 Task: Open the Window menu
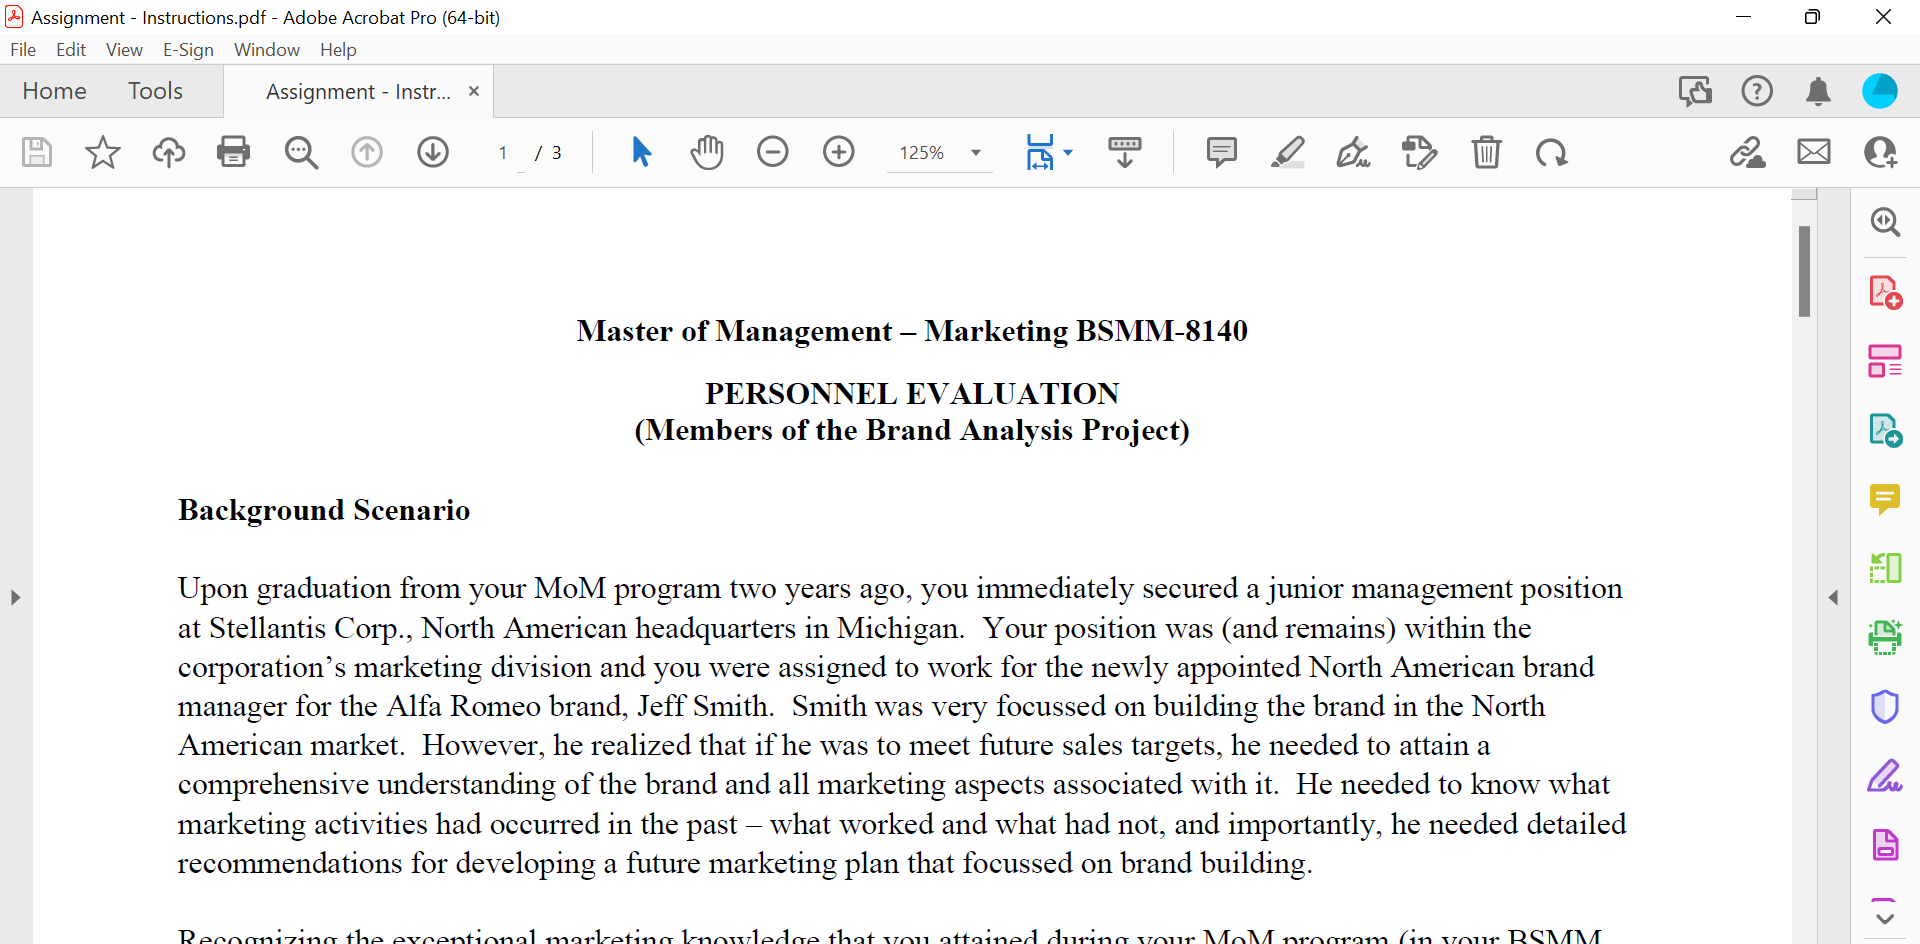(267, 50)
